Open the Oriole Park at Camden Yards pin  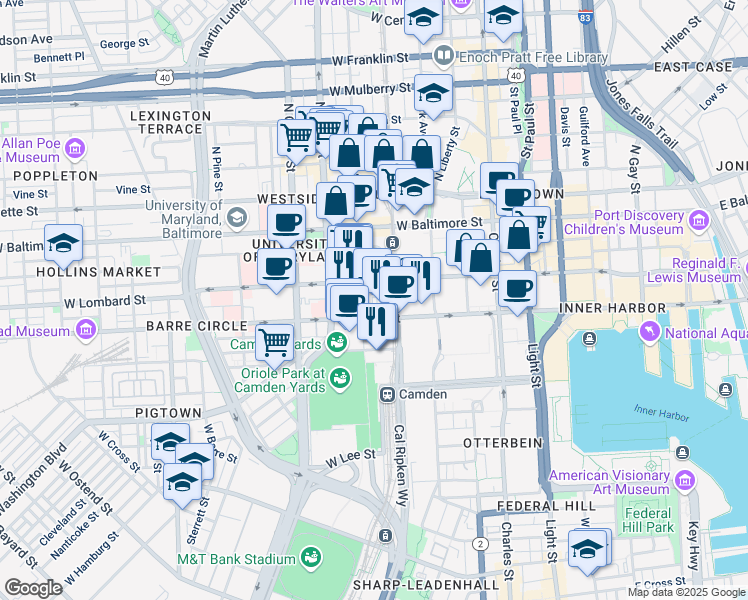pyautogui.click(x=340, y=380)
